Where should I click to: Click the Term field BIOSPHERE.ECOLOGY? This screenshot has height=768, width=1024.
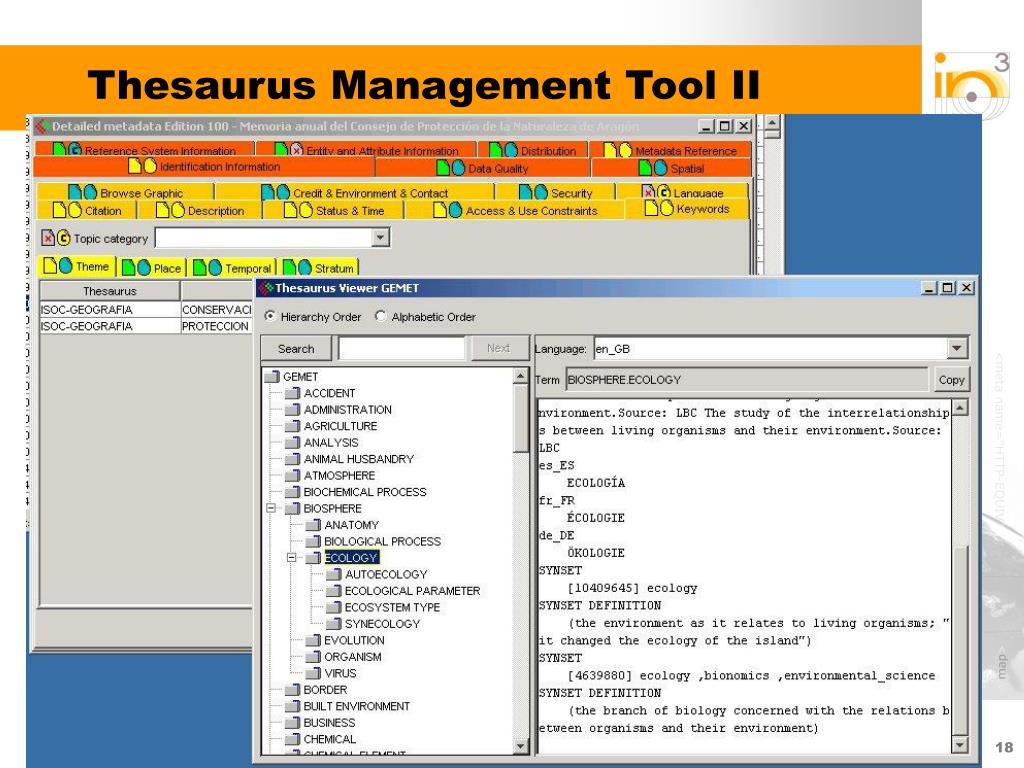click(747, 379)
